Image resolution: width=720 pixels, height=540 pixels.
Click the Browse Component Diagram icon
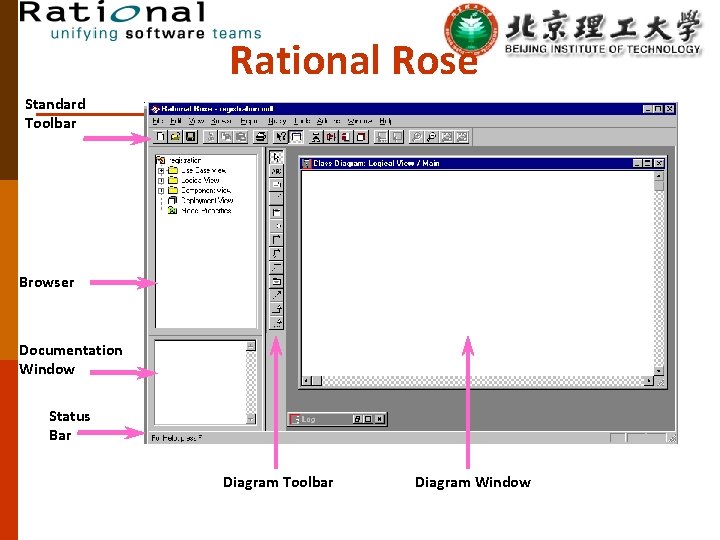pos(346,137)
